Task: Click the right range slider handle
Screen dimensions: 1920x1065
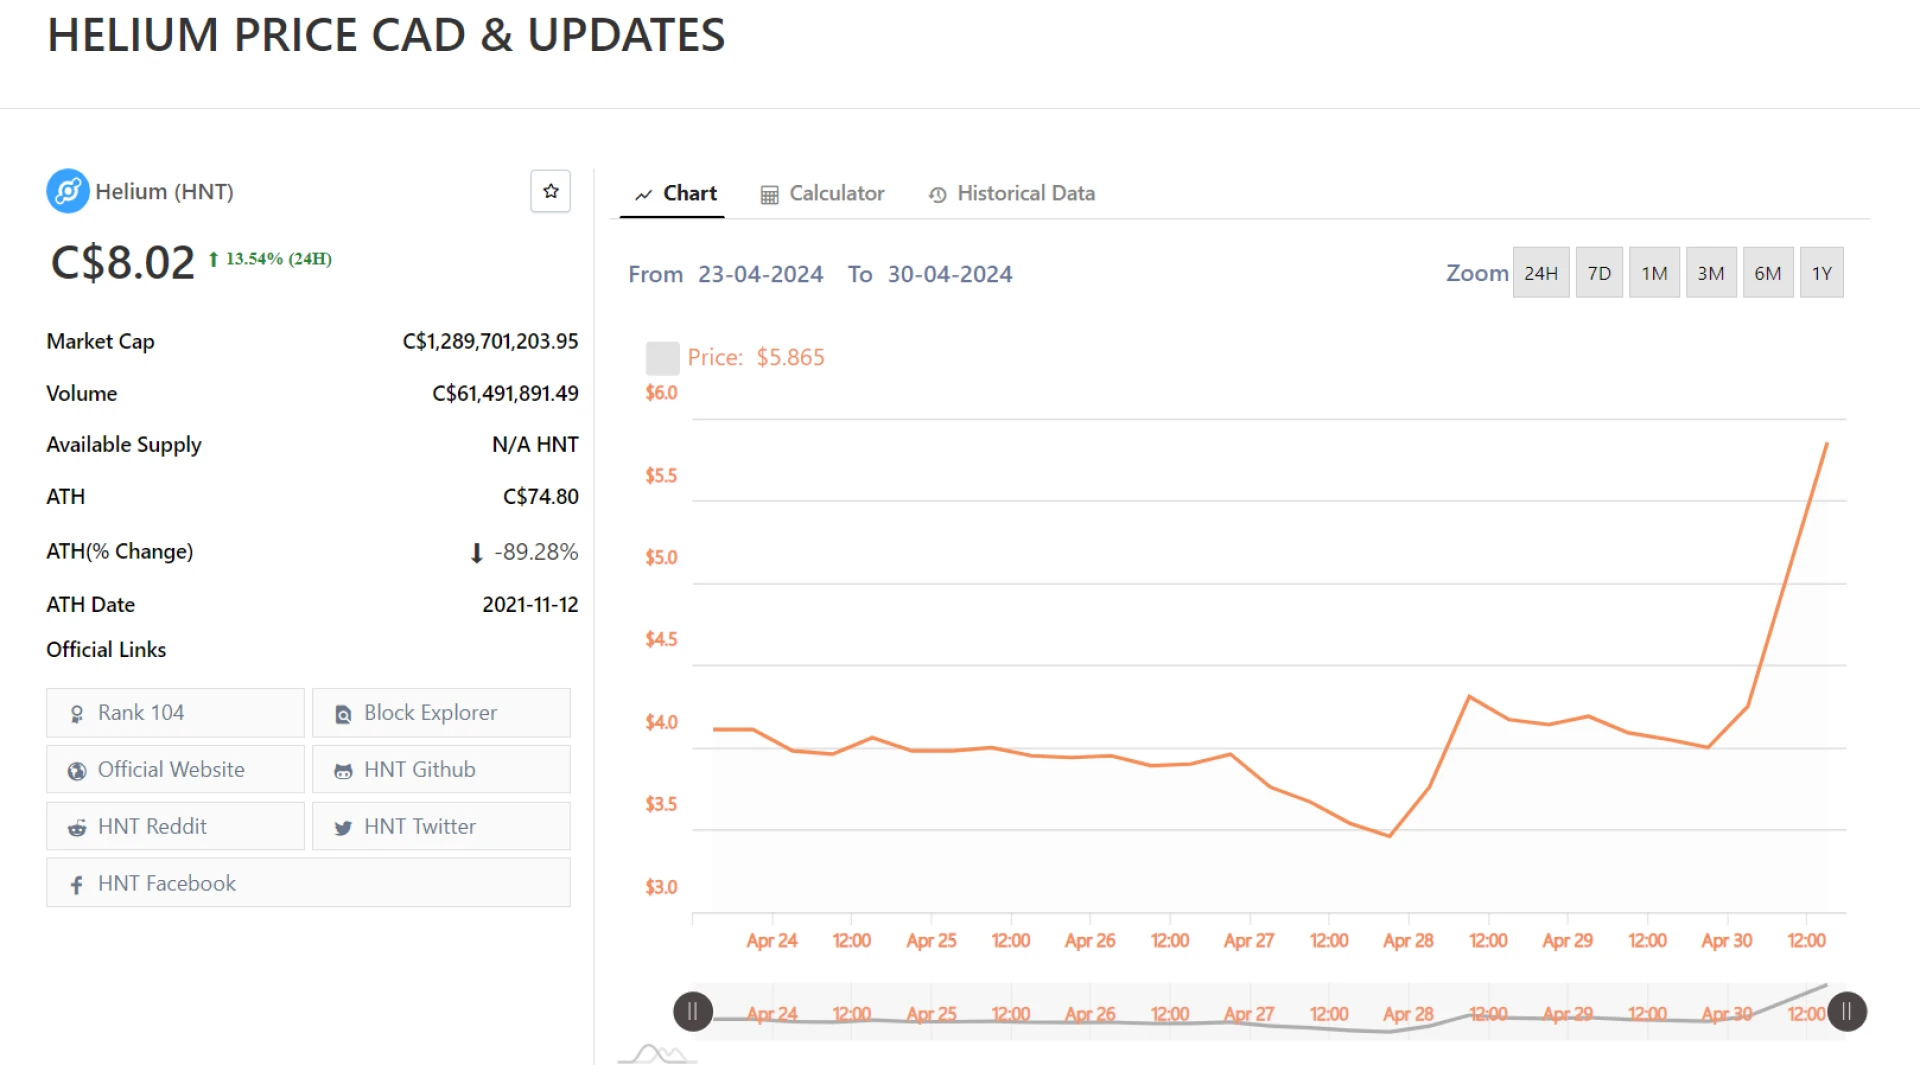Action: (1847, 1011)
